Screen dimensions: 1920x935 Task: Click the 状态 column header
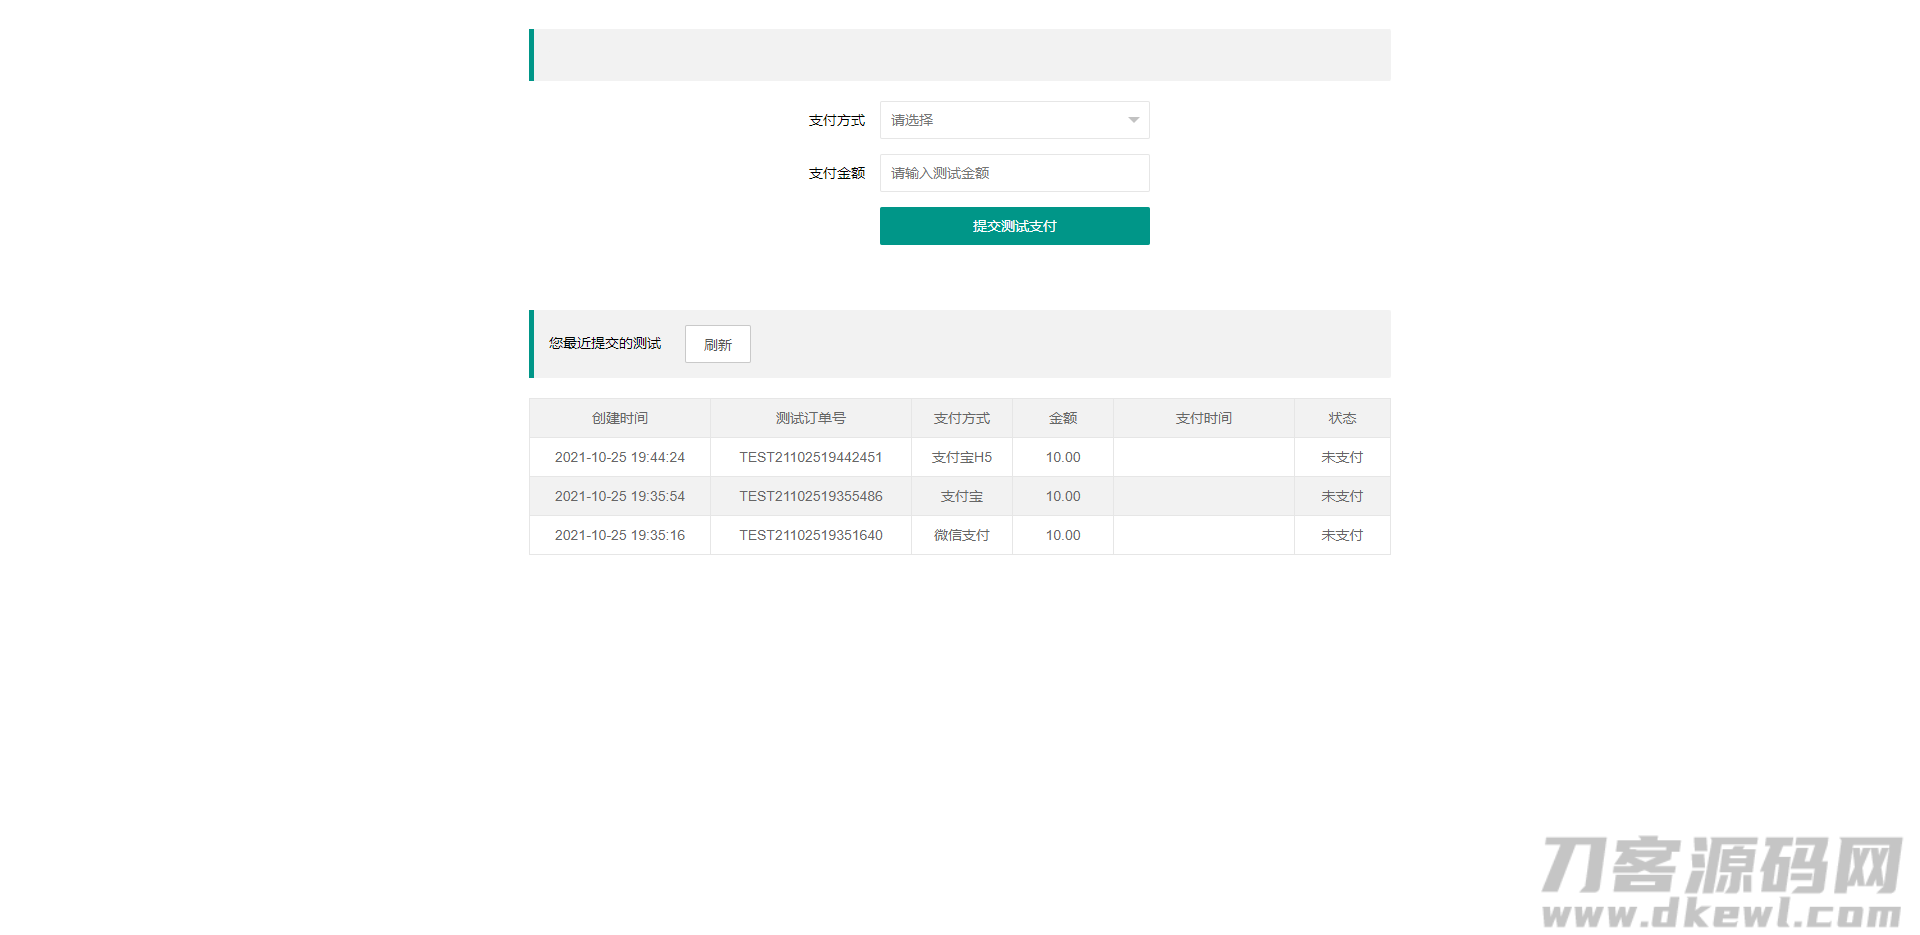click(1342, 418)
